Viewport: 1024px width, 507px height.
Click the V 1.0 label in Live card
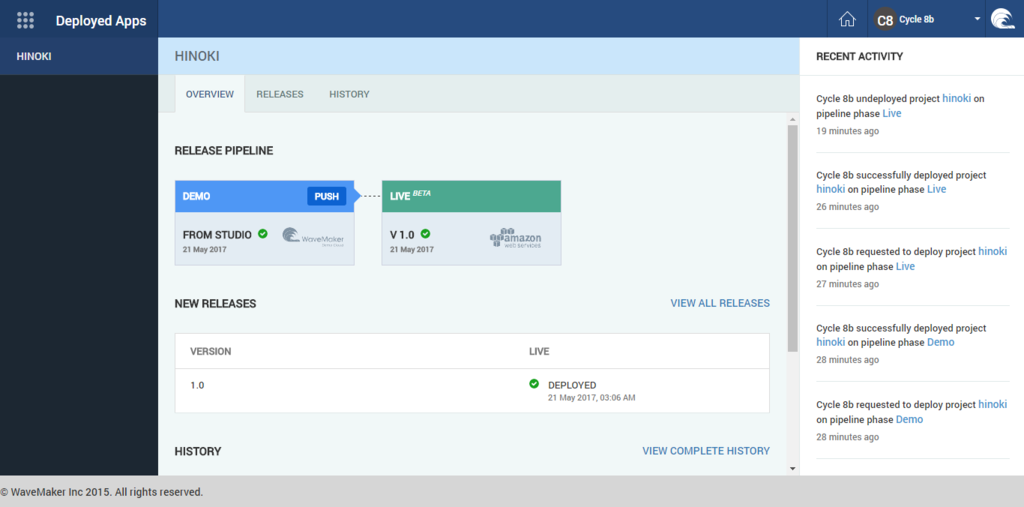pyautogui.click(x=403, y=235)
